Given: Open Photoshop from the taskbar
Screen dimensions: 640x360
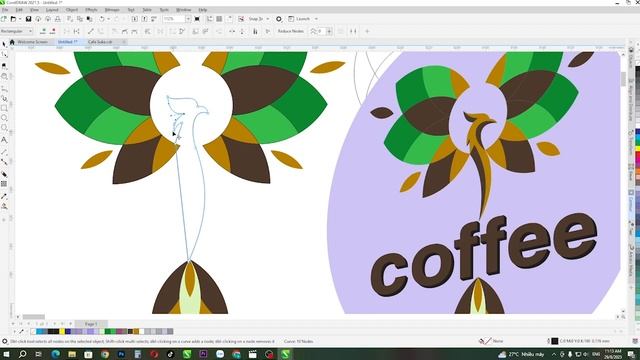Looking at the screenshot, I should 121,354.
